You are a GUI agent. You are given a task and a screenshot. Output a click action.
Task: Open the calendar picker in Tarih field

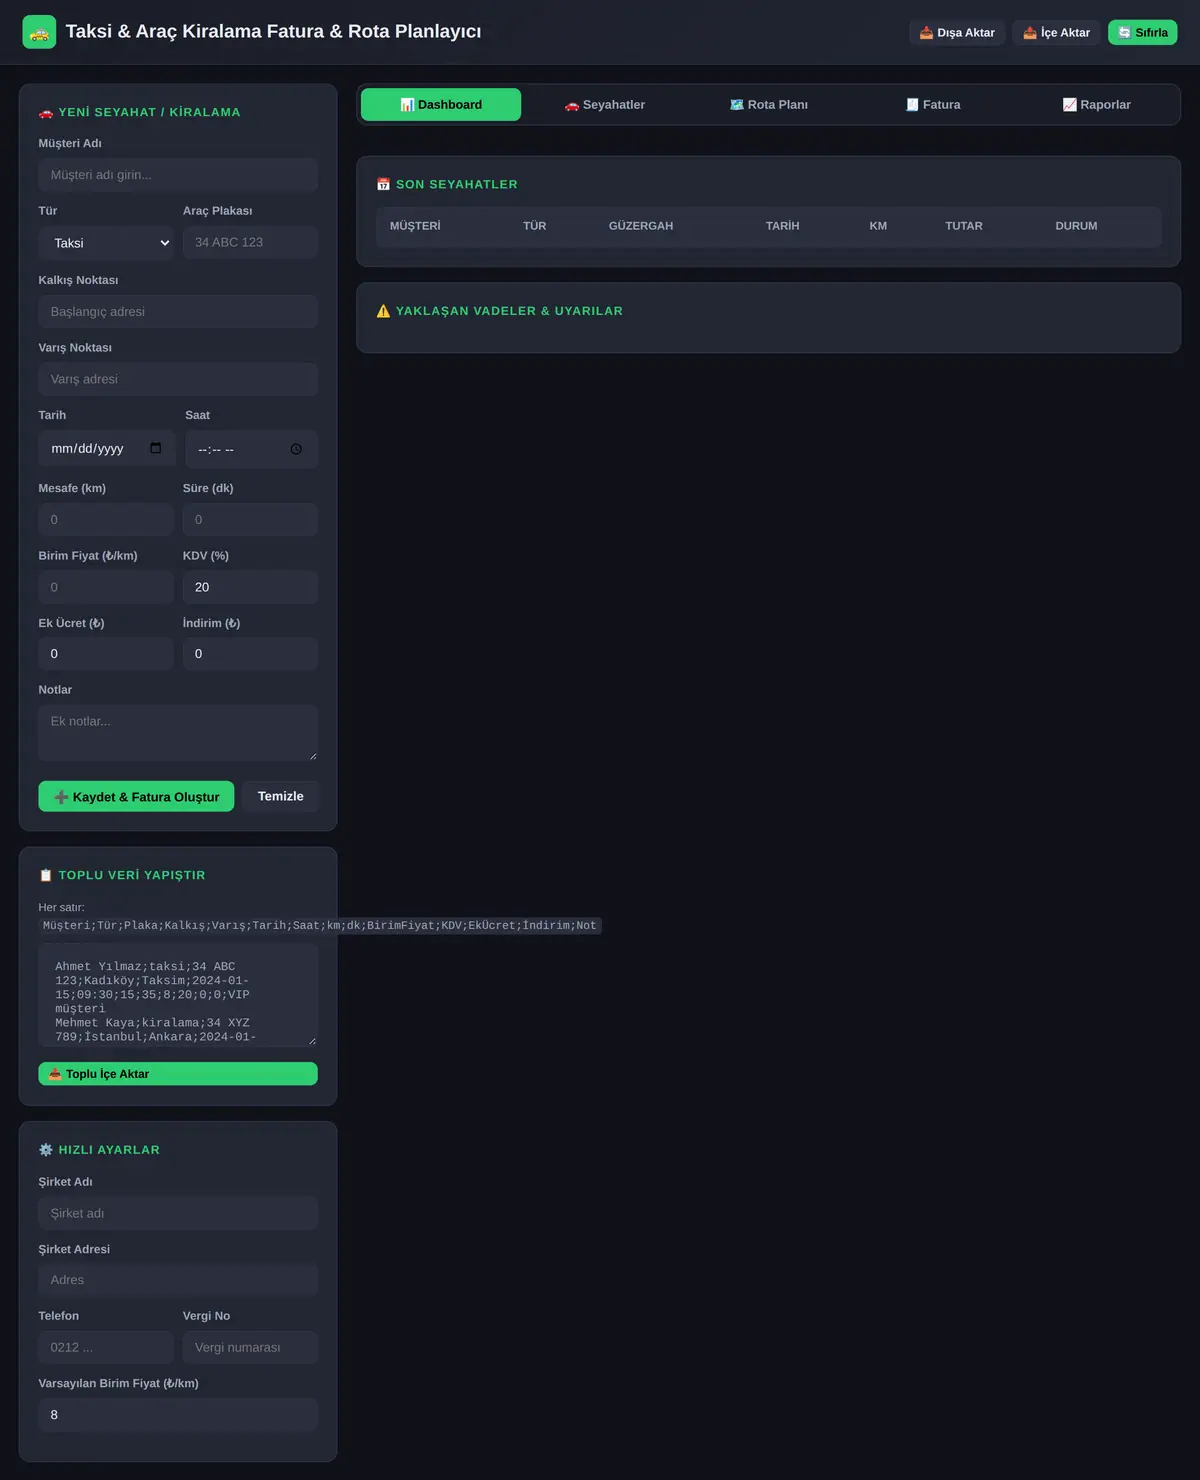coord(155,448)
